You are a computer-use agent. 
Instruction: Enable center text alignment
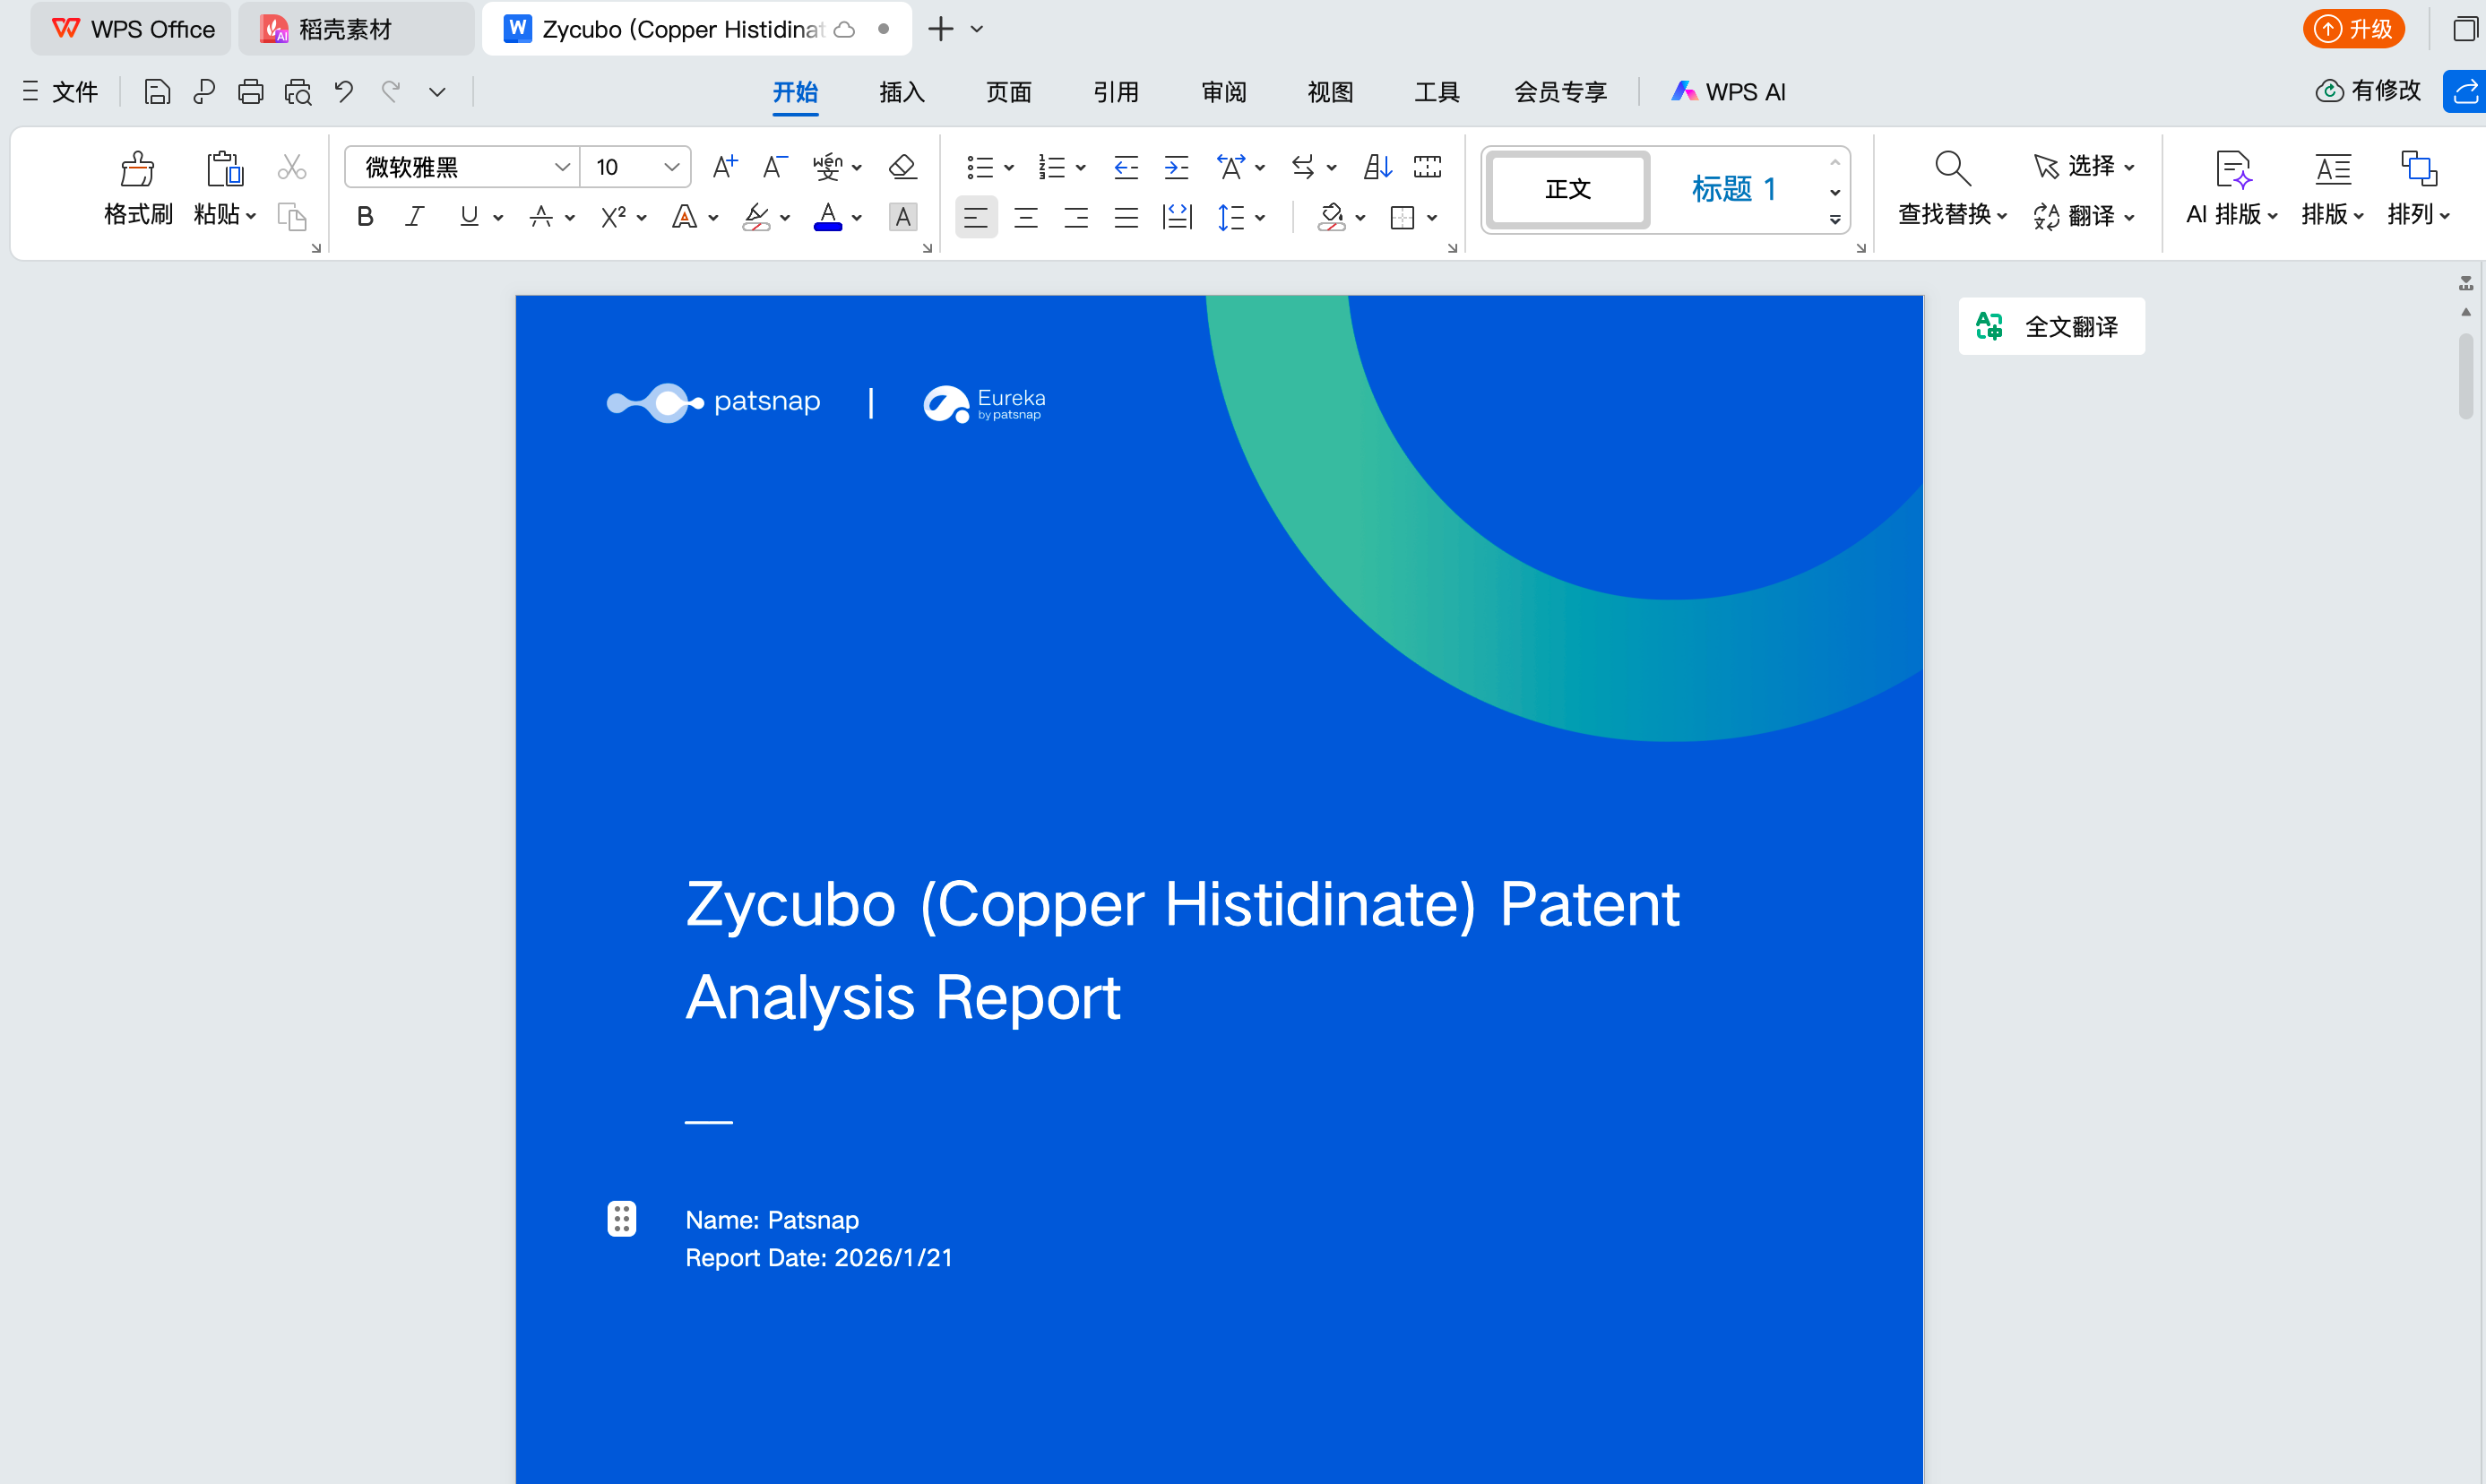coord(1026,217)
